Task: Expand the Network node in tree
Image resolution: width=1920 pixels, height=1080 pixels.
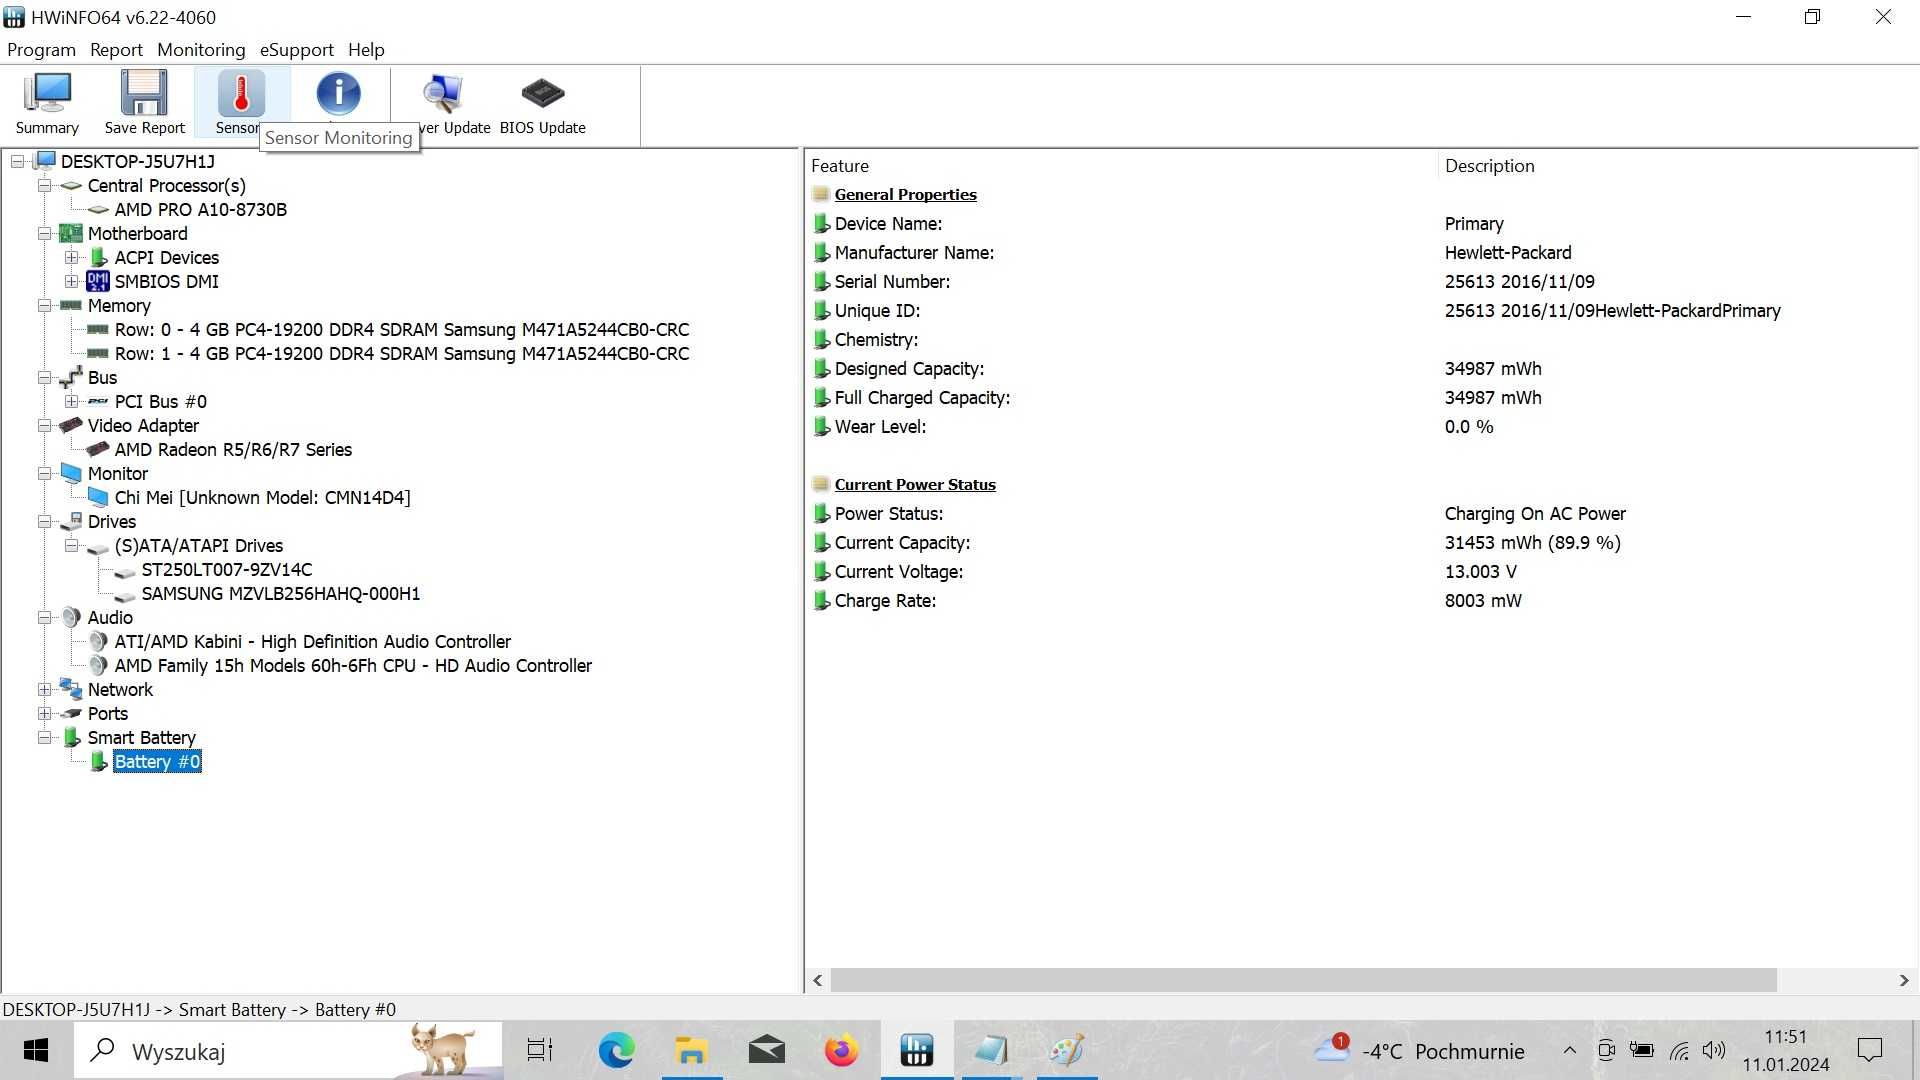Action: 44,688
